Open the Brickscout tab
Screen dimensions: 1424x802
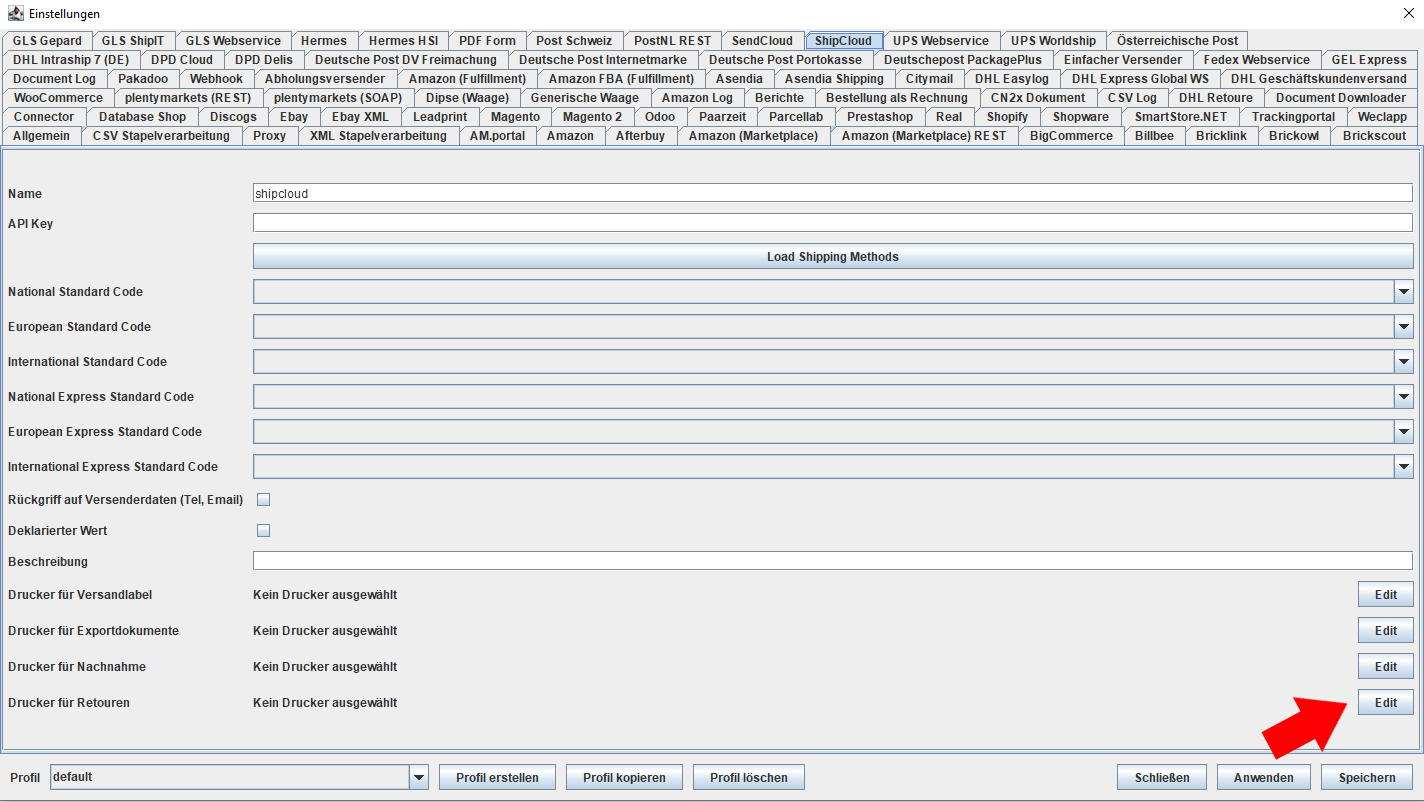(1374, 136)
